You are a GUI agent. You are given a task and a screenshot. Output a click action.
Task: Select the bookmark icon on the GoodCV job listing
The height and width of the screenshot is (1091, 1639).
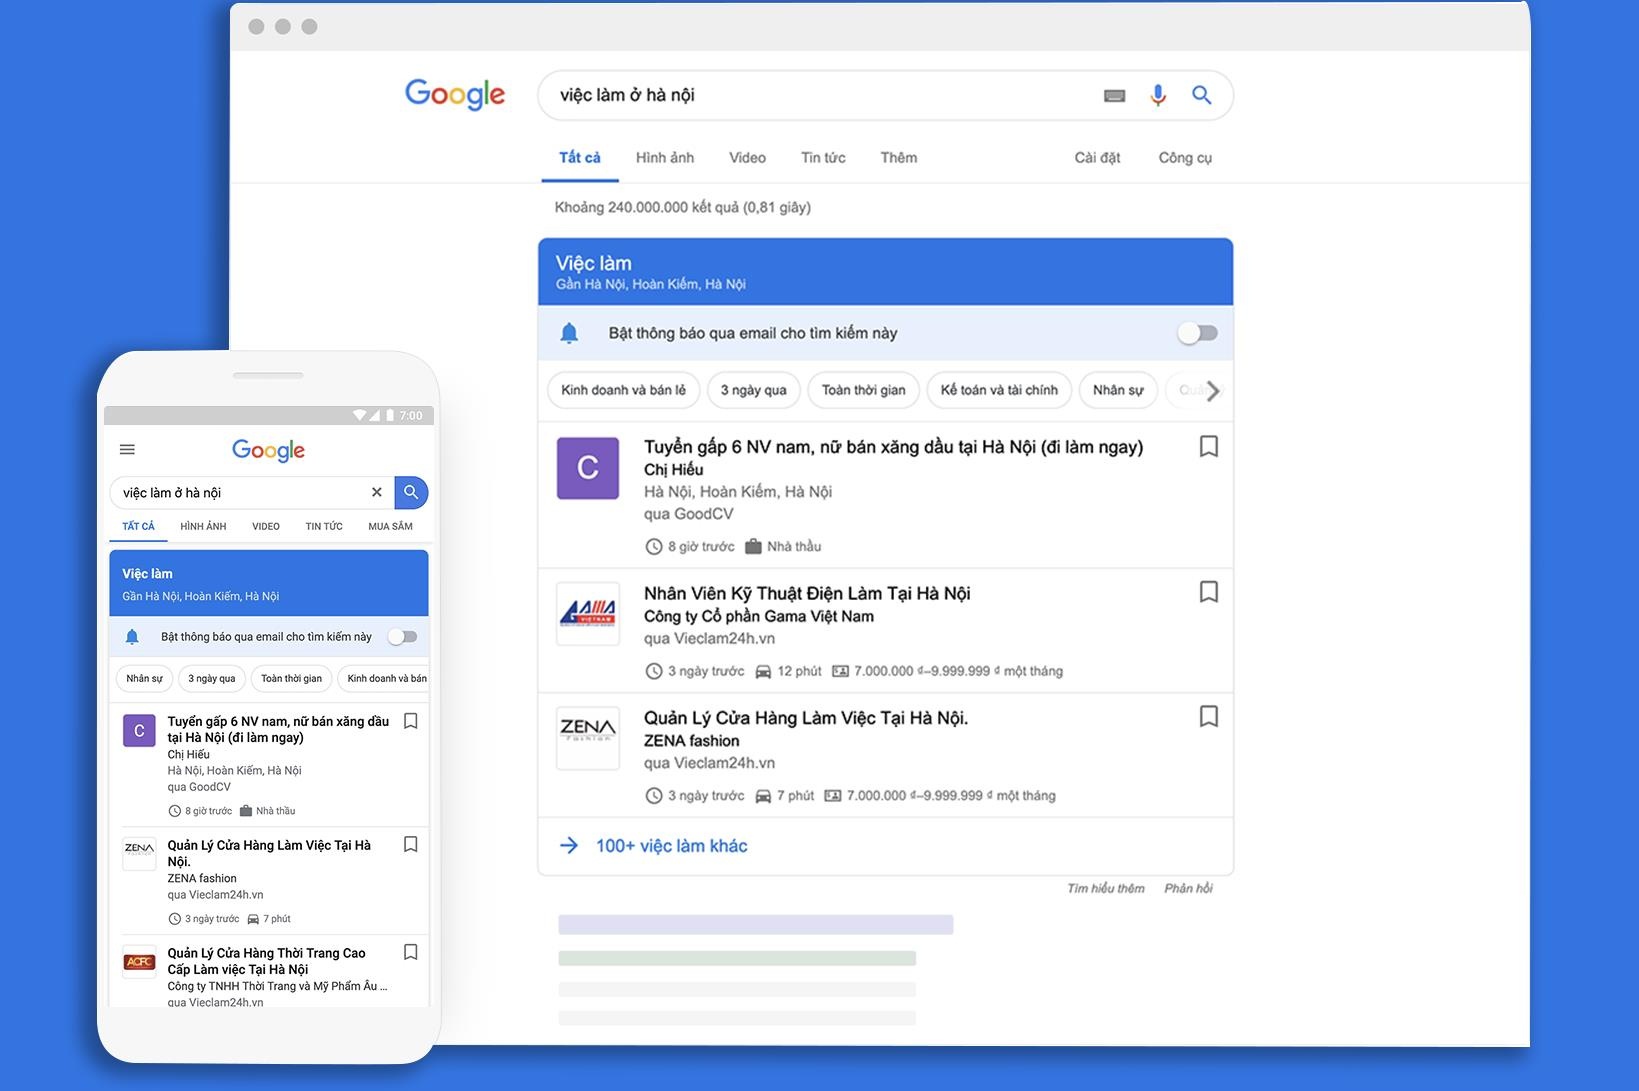pos(1209,447)
